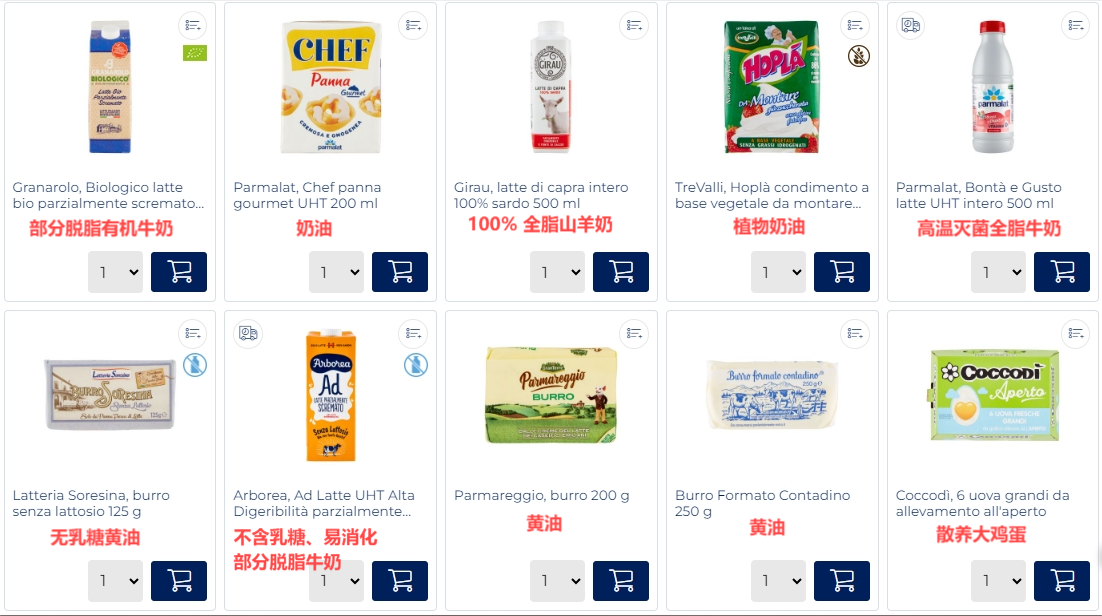Viewport: 1102px width, 616px height.
Task: Add Granarolo Biologico latte to cart
Action: [179, 271]
